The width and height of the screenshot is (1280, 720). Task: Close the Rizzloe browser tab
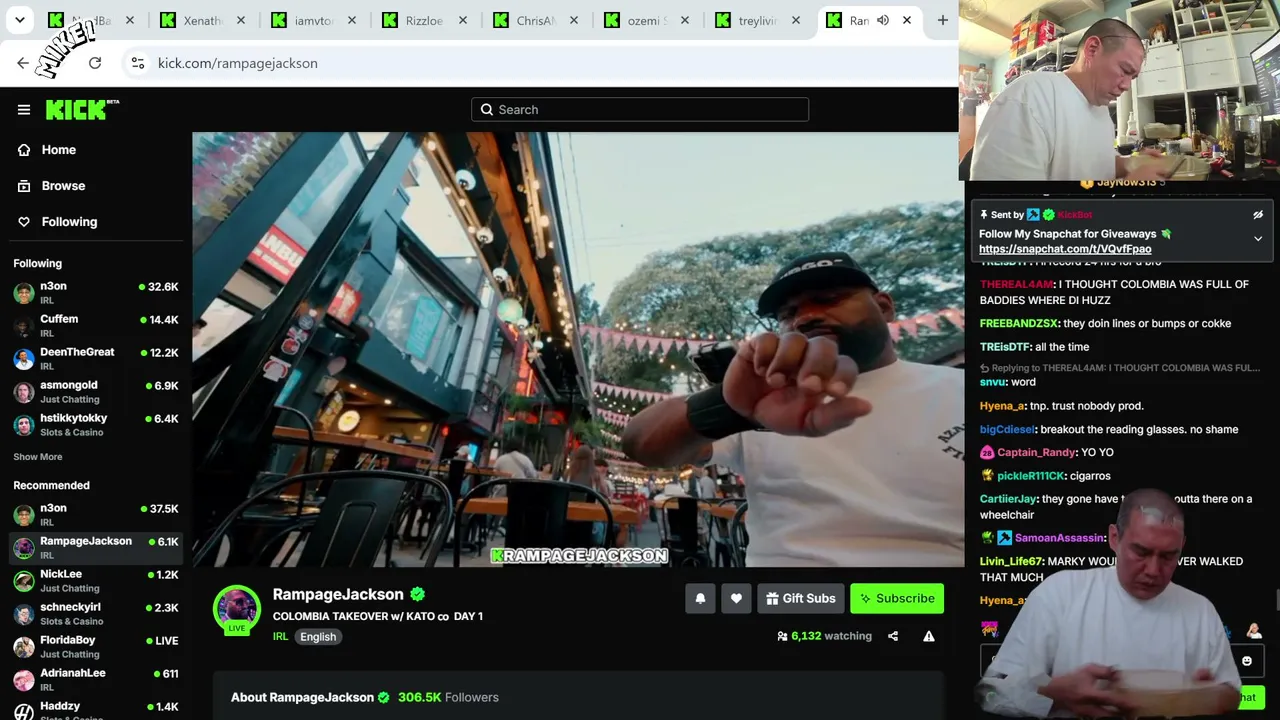tap(463, 20)
